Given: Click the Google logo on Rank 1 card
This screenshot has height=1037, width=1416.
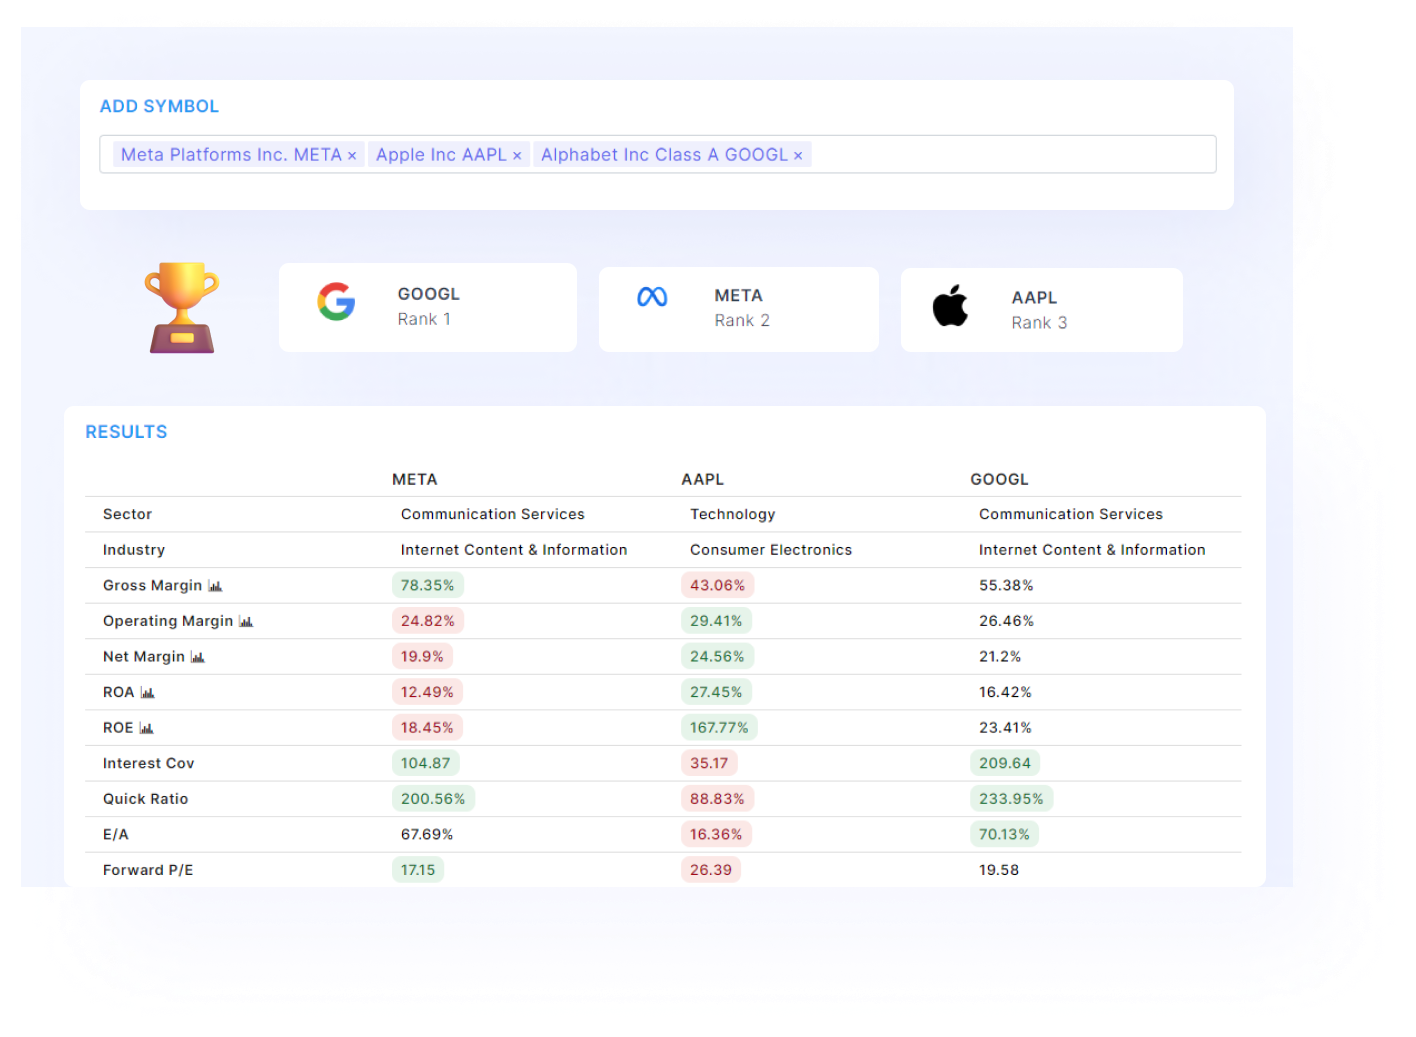Looking at the screenshot, I should coord(336,301).
